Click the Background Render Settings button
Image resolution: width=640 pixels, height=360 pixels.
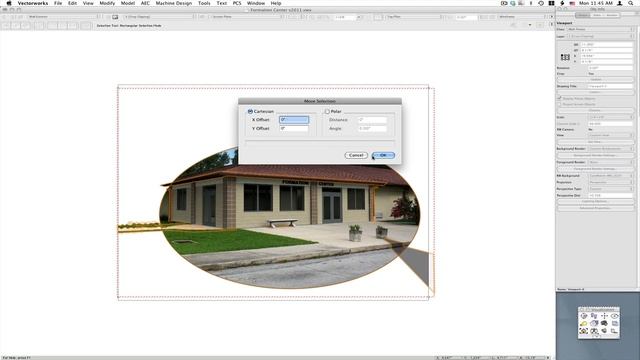pos(595,156)
